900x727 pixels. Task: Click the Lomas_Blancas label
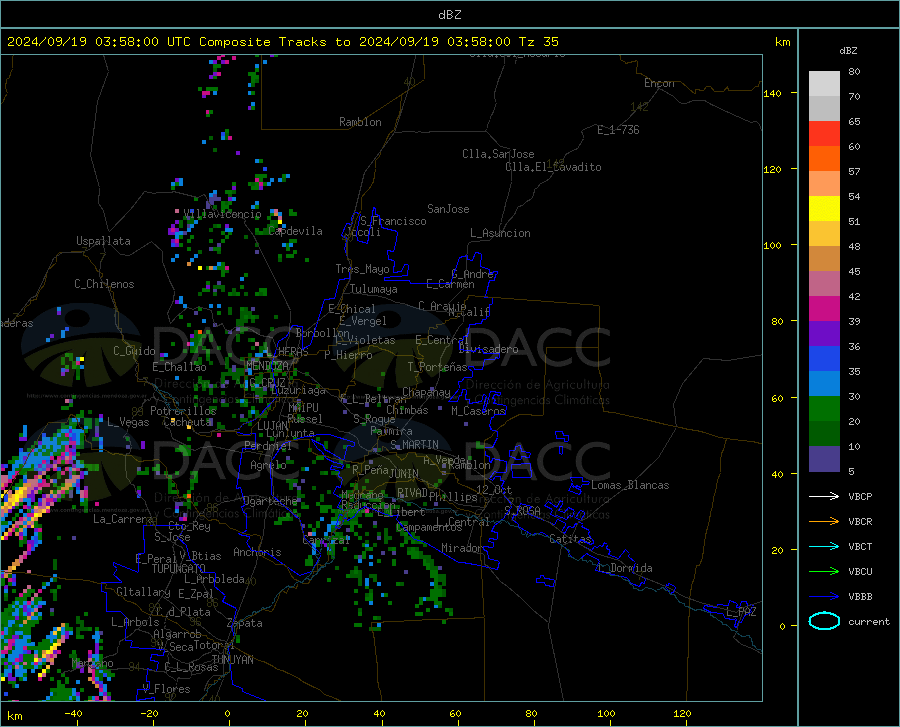coord(630,485)
